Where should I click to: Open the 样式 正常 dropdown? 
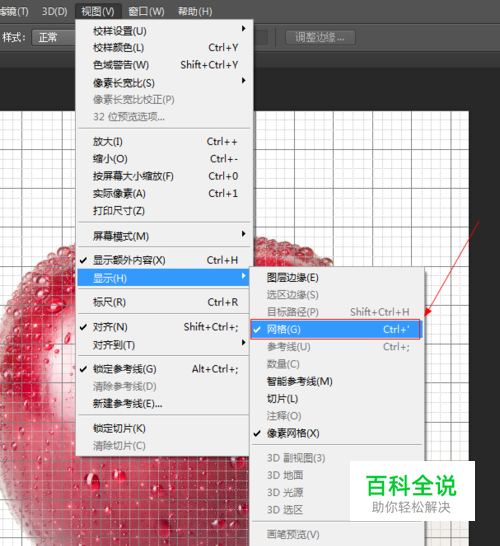point(53,37)
